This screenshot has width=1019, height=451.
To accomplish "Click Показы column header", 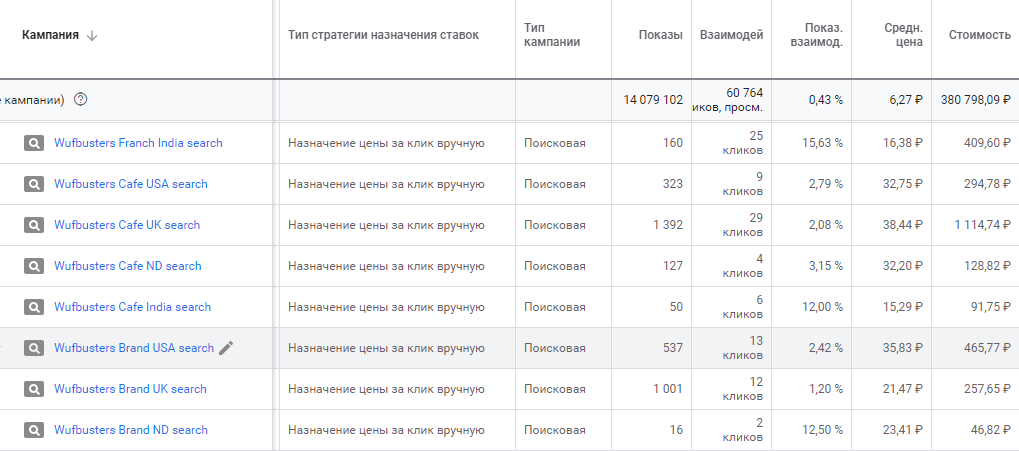I will click(660, 35).
